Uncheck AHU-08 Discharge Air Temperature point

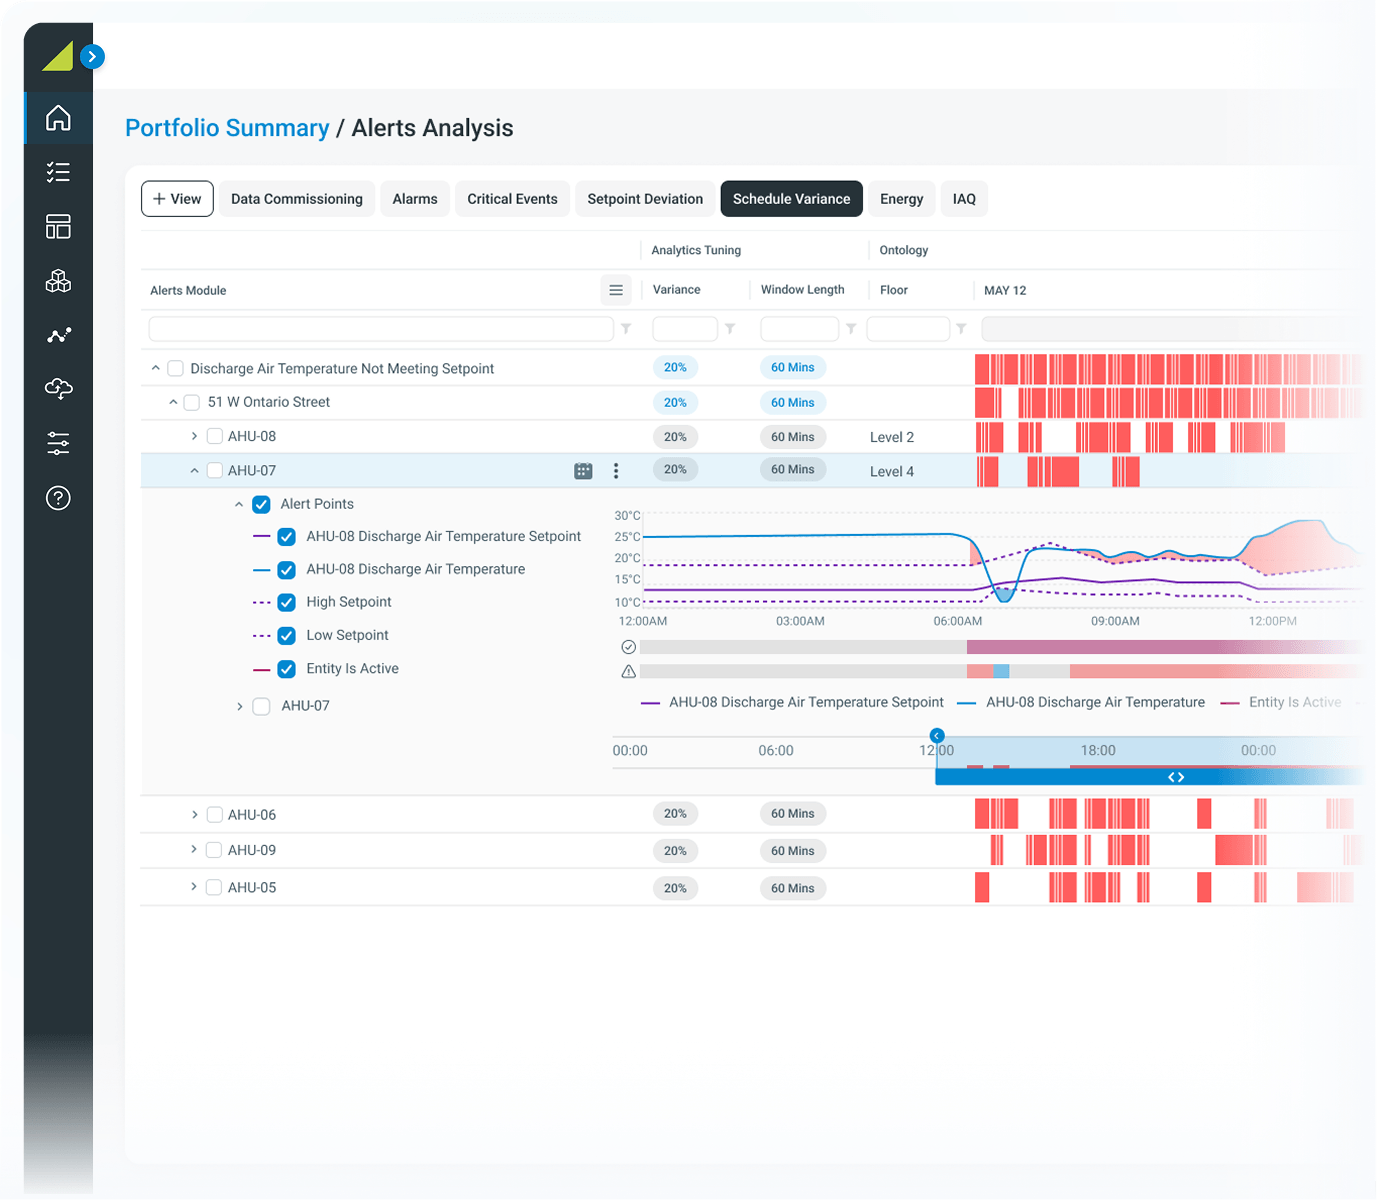coord(286,570)
